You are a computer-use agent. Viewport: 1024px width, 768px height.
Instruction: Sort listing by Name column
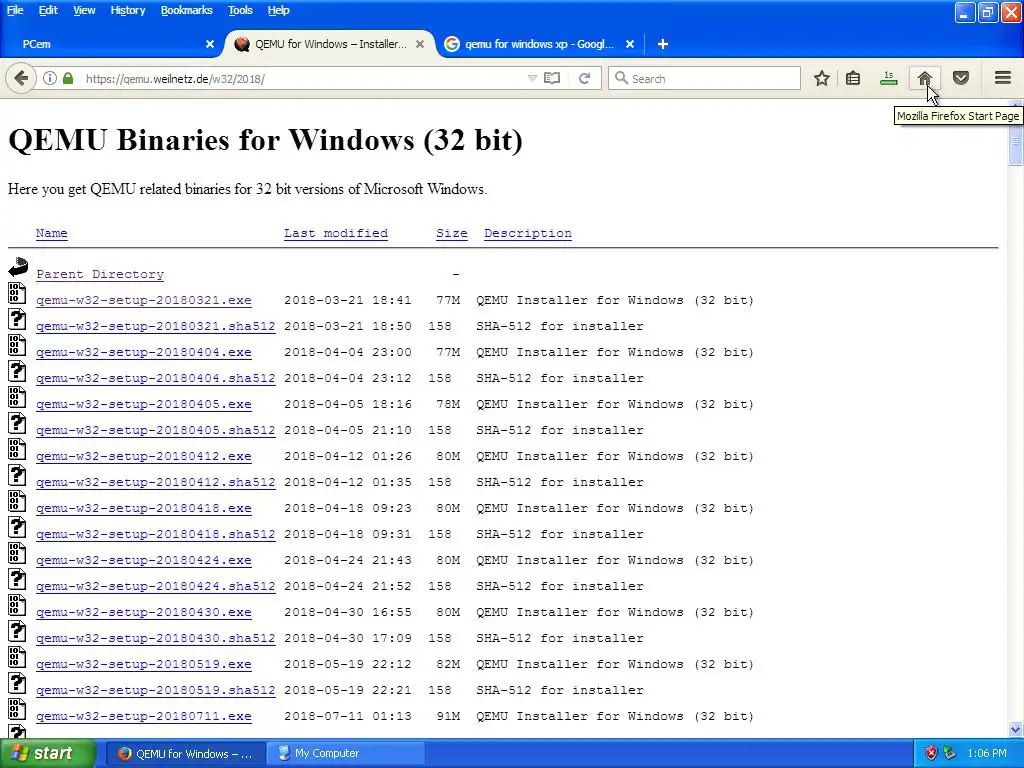point(52,233)
